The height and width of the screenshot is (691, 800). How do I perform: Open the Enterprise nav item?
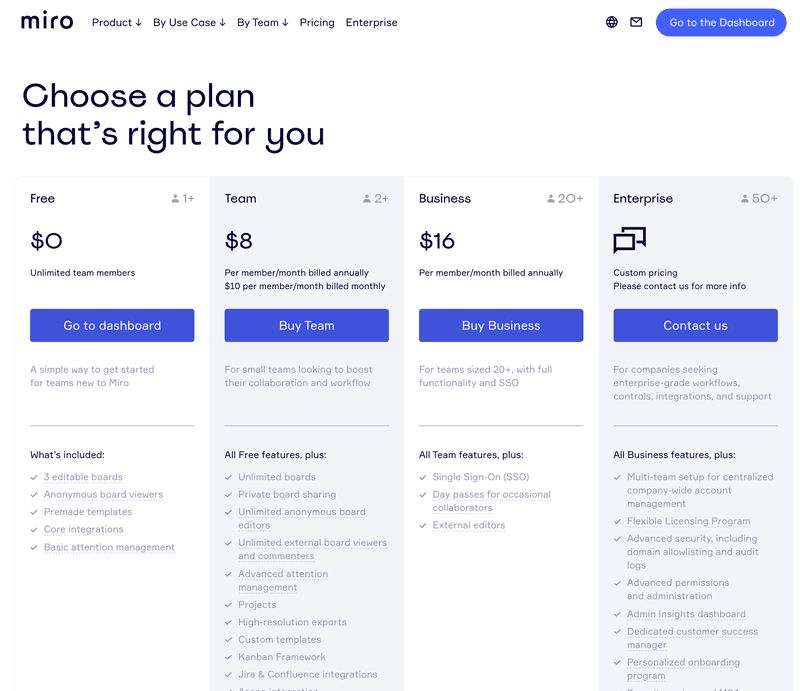tap(371, 22)
